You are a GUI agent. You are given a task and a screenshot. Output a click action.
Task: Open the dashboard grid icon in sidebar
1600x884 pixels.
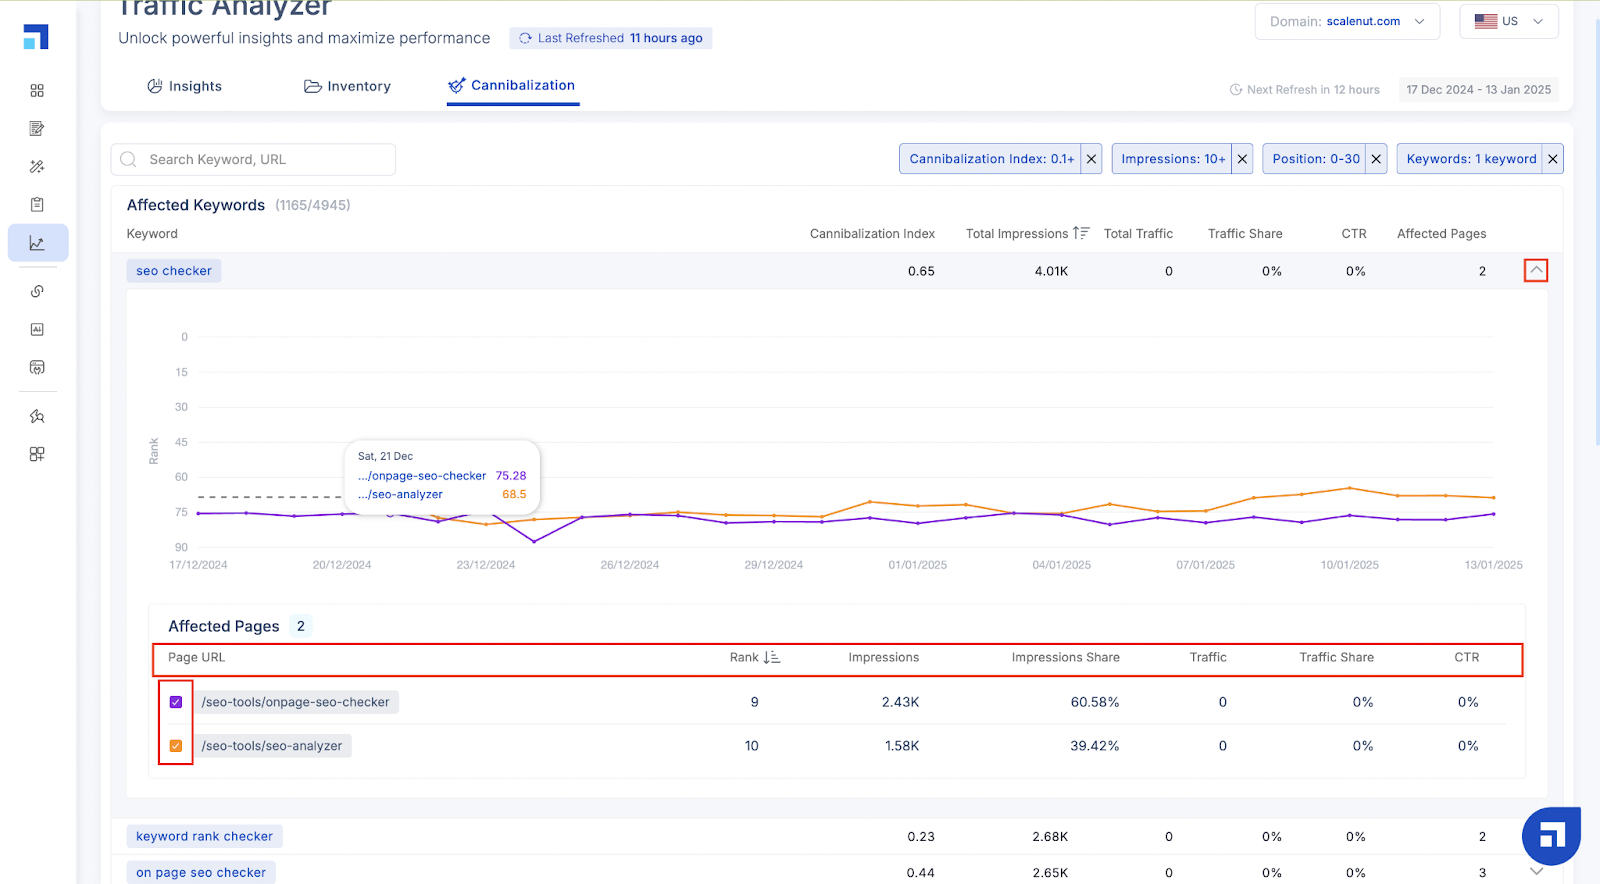click(37, 91)
